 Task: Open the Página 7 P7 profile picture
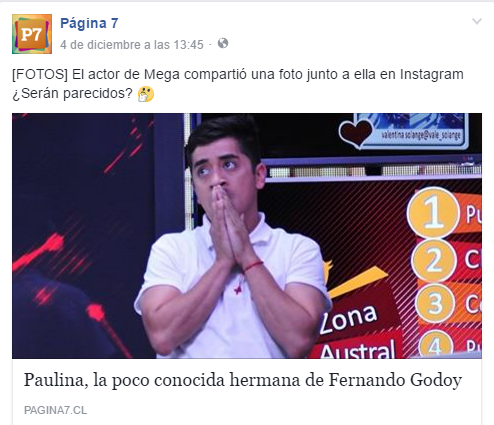(x=32, y=34)
